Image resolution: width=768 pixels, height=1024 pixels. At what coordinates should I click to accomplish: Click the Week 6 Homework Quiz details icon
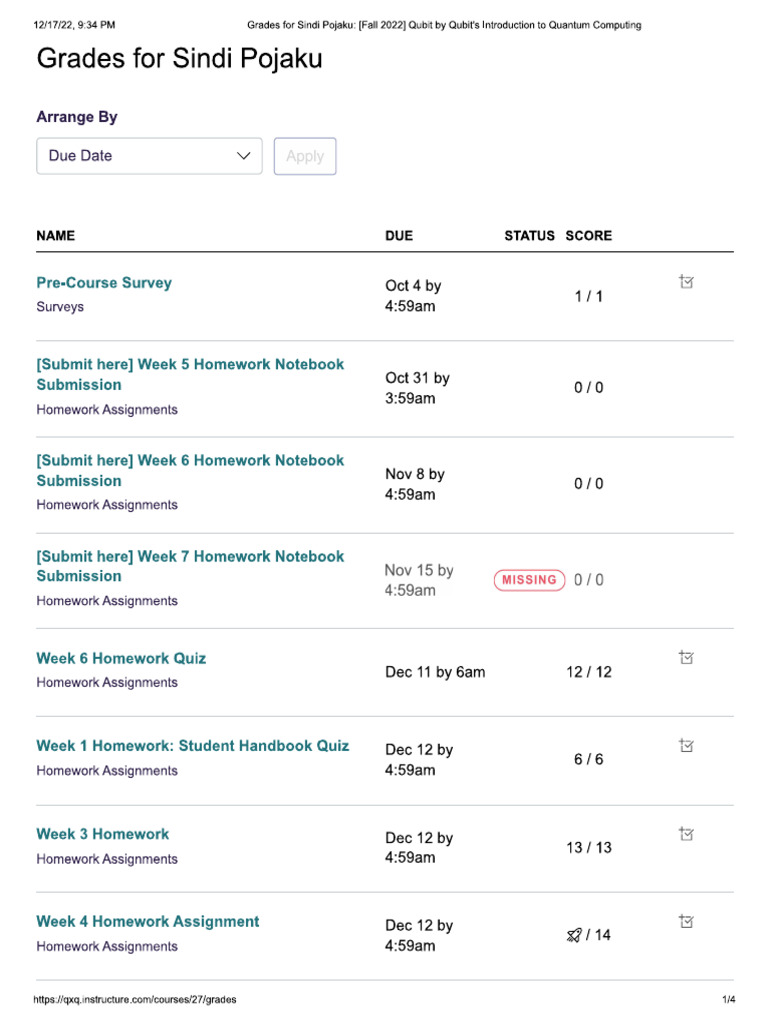[x=686, y=657]
